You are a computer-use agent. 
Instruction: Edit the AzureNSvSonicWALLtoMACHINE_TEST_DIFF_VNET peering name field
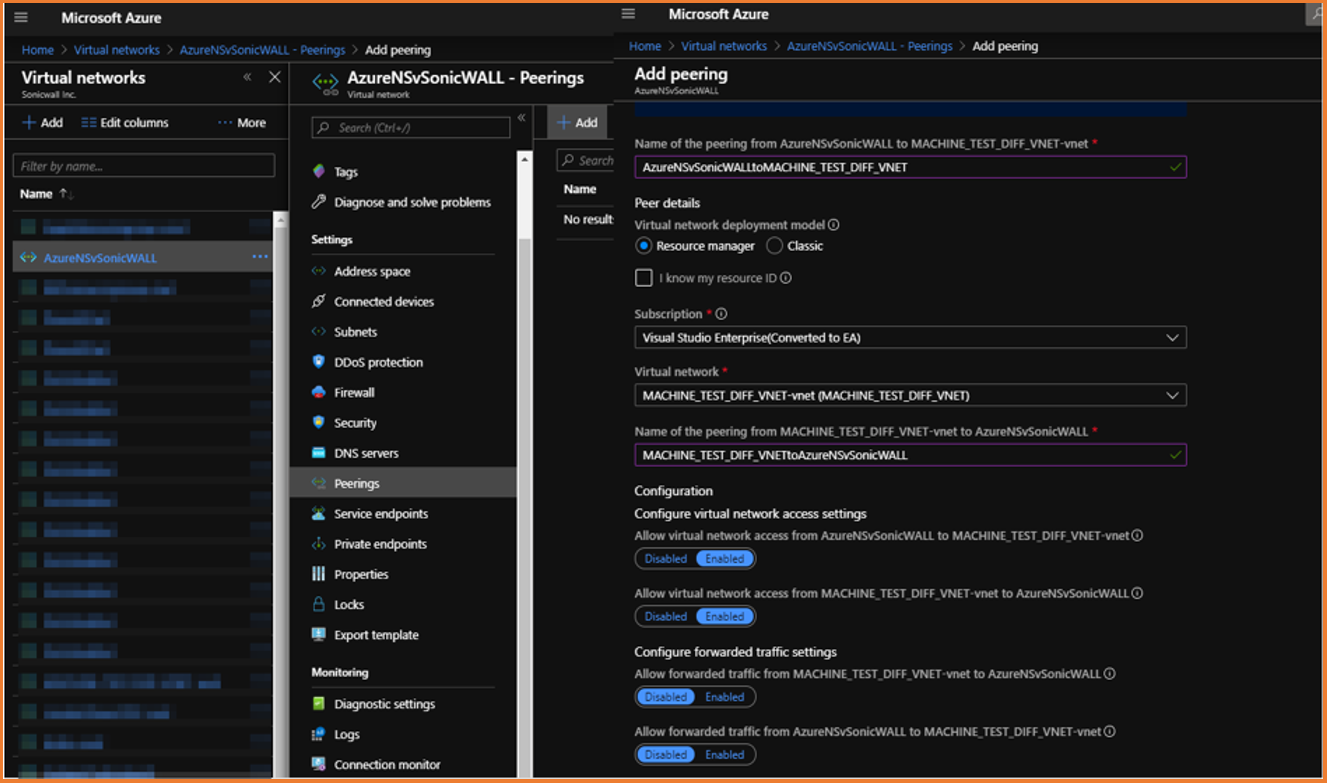(910, 167)
